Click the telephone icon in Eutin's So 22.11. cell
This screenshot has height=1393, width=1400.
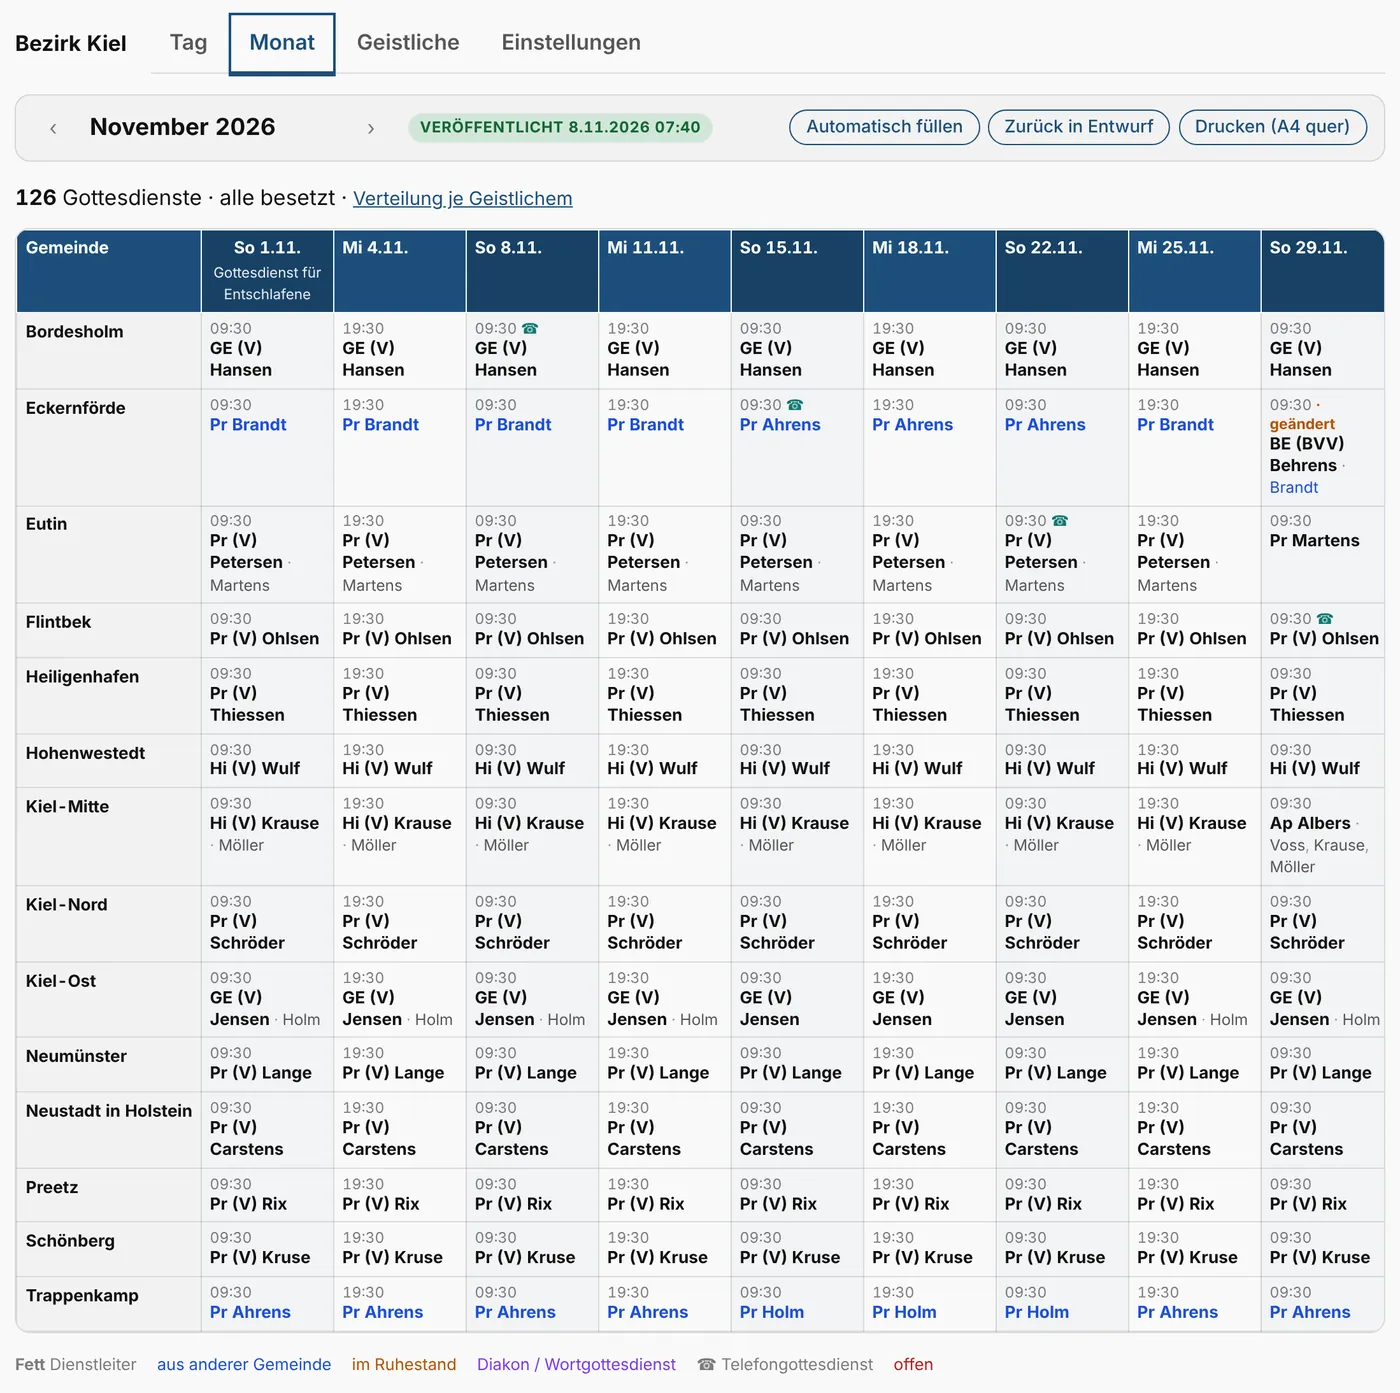coord(1060,521)
